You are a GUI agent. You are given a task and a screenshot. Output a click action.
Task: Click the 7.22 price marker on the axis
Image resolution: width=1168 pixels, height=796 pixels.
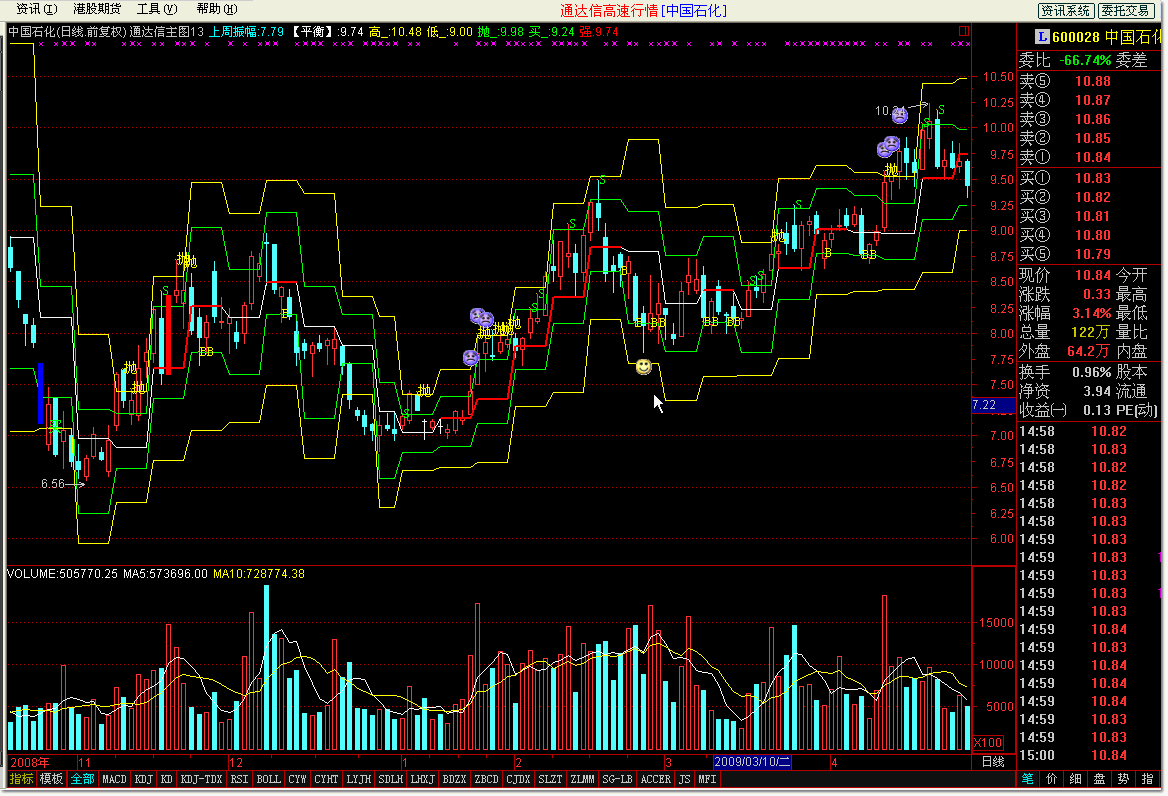tap(994, 405)
